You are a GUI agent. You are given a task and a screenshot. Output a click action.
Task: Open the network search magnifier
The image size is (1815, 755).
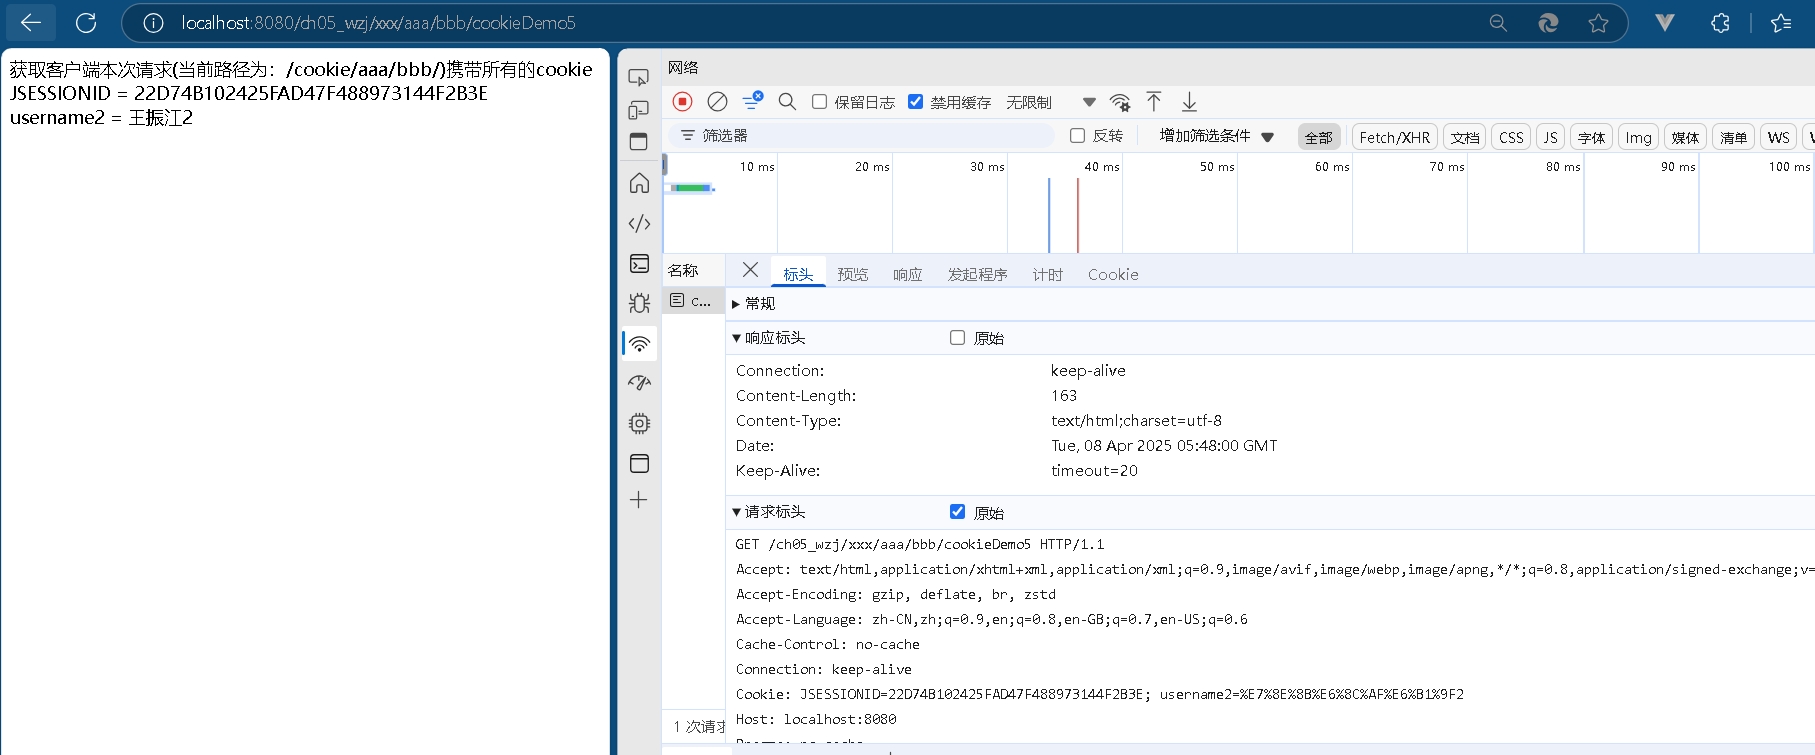787,101
